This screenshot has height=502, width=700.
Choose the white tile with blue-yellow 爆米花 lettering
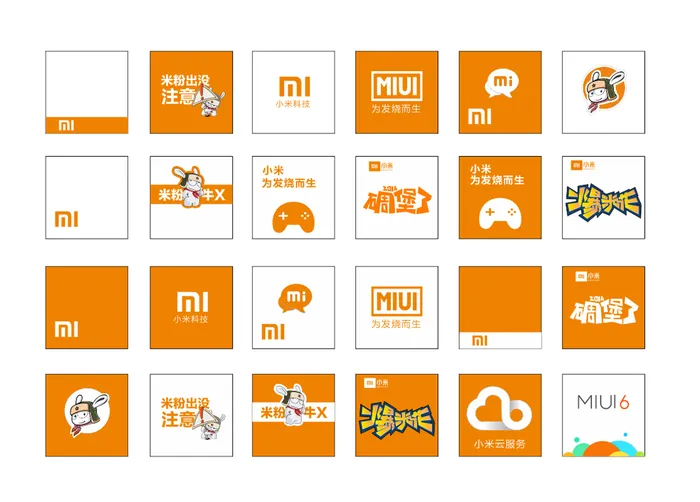(603, 197)
